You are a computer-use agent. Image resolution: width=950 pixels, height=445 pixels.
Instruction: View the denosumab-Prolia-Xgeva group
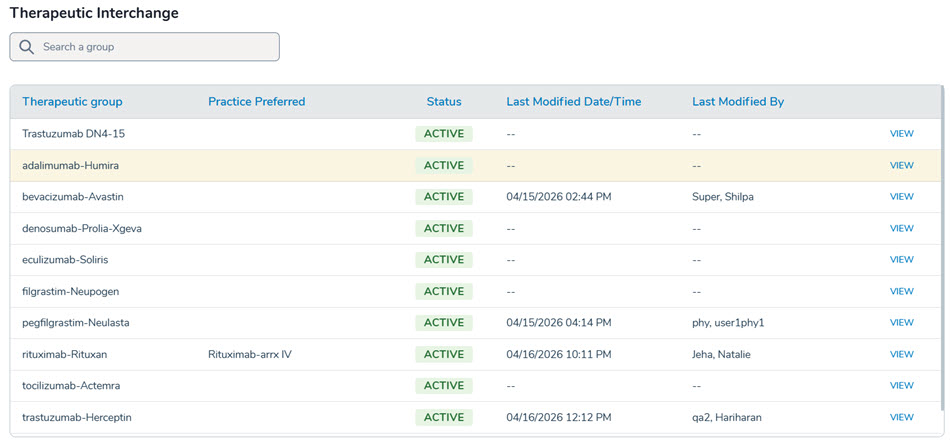point(901,229)
